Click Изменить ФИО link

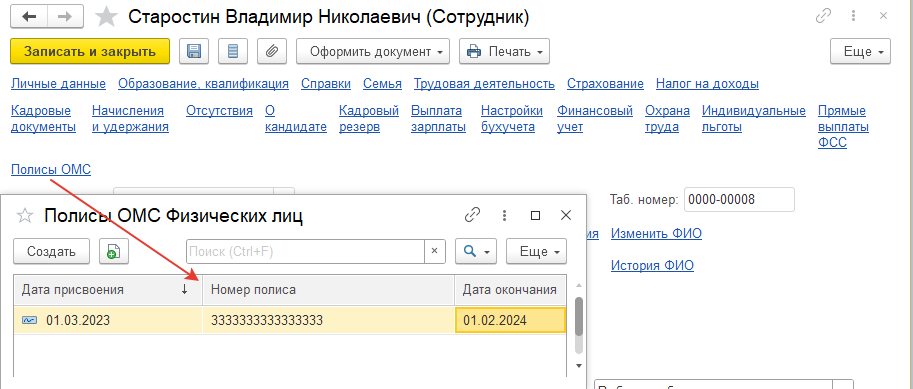tap(656, 234)
